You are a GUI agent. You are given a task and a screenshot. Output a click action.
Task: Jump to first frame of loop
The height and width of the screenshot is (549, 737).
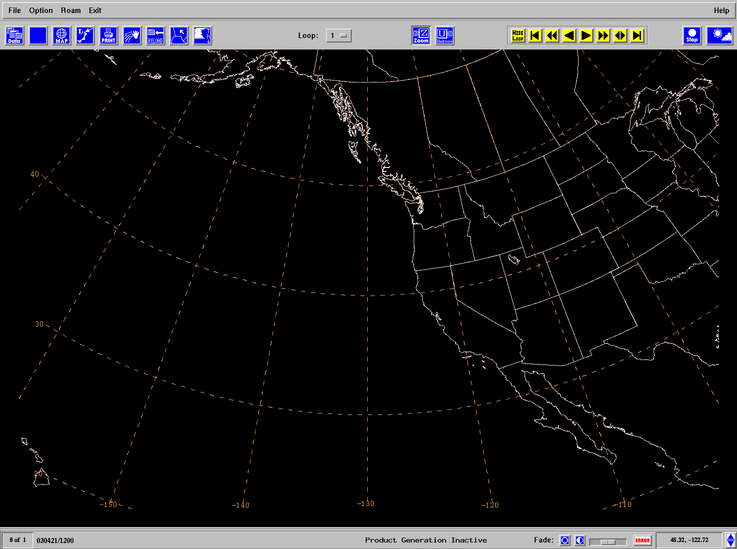click(x=535, y=35)
